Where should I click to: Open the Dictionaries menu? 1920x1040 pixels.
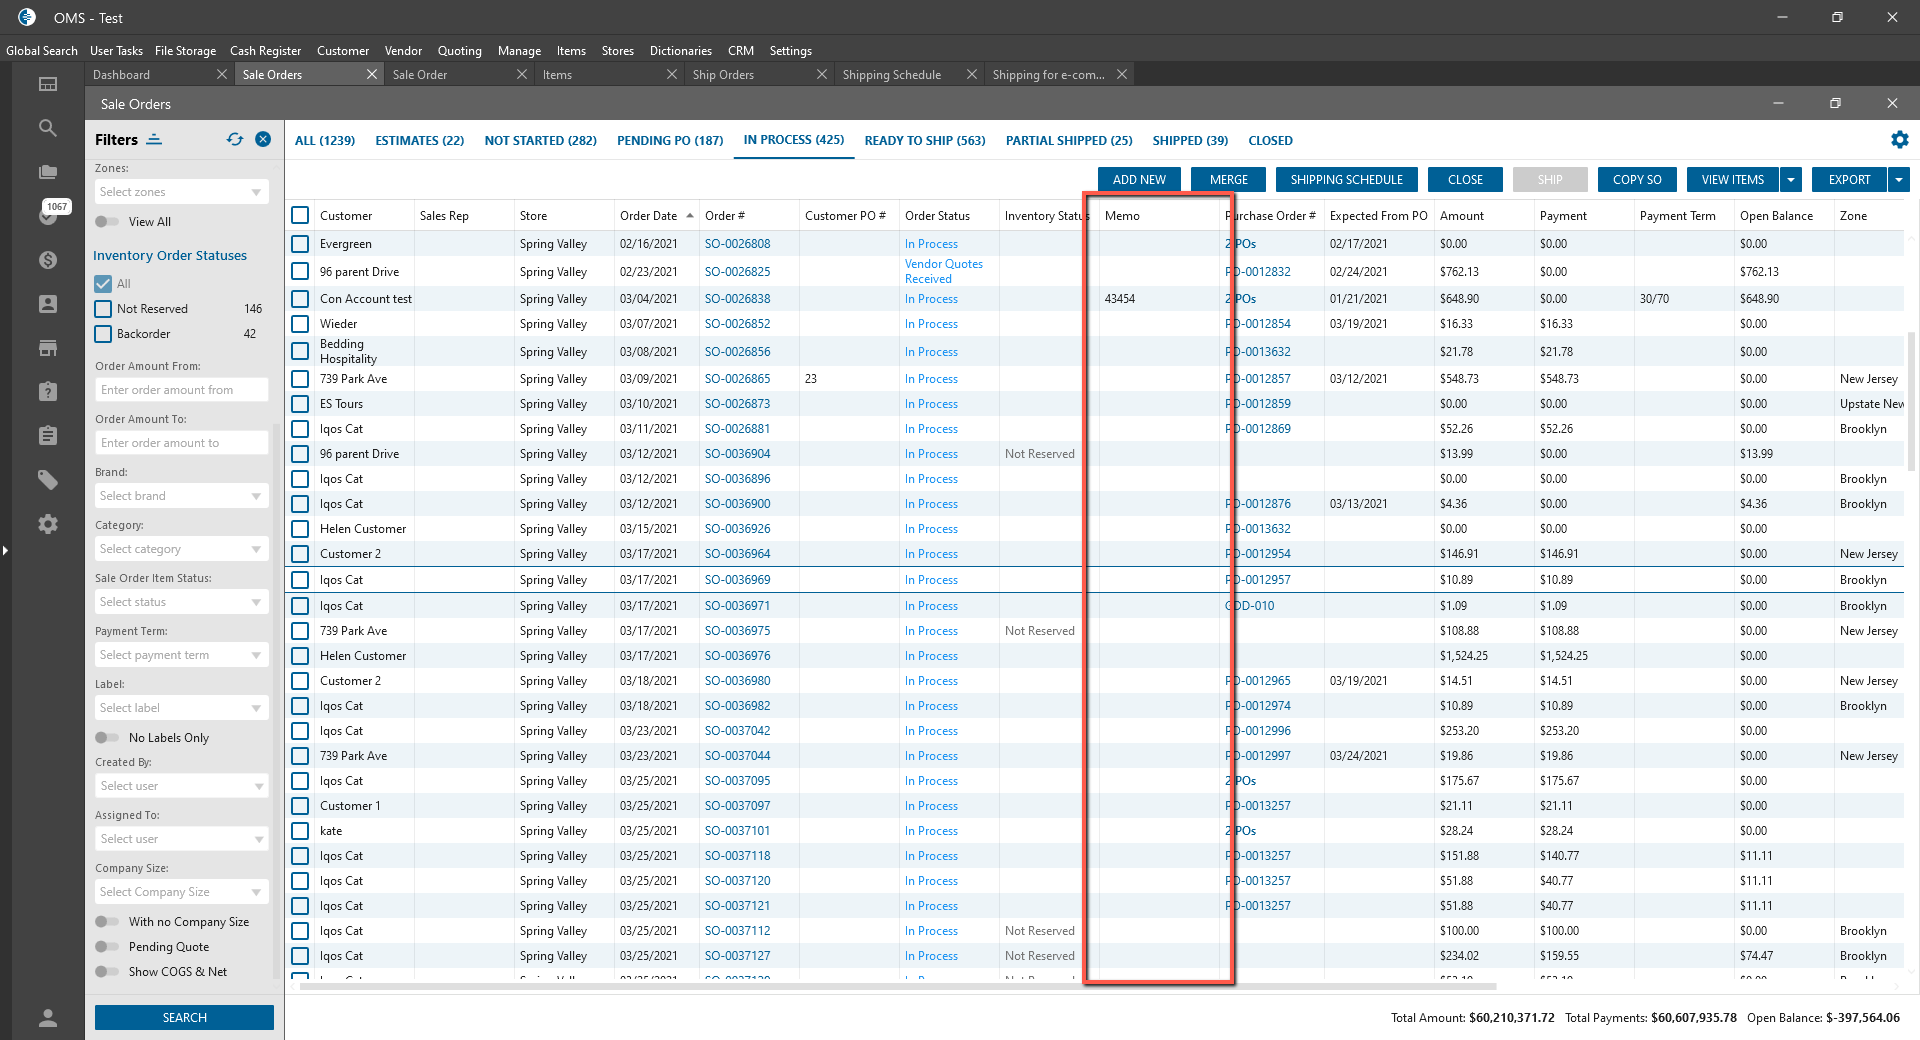coord(680,51)
